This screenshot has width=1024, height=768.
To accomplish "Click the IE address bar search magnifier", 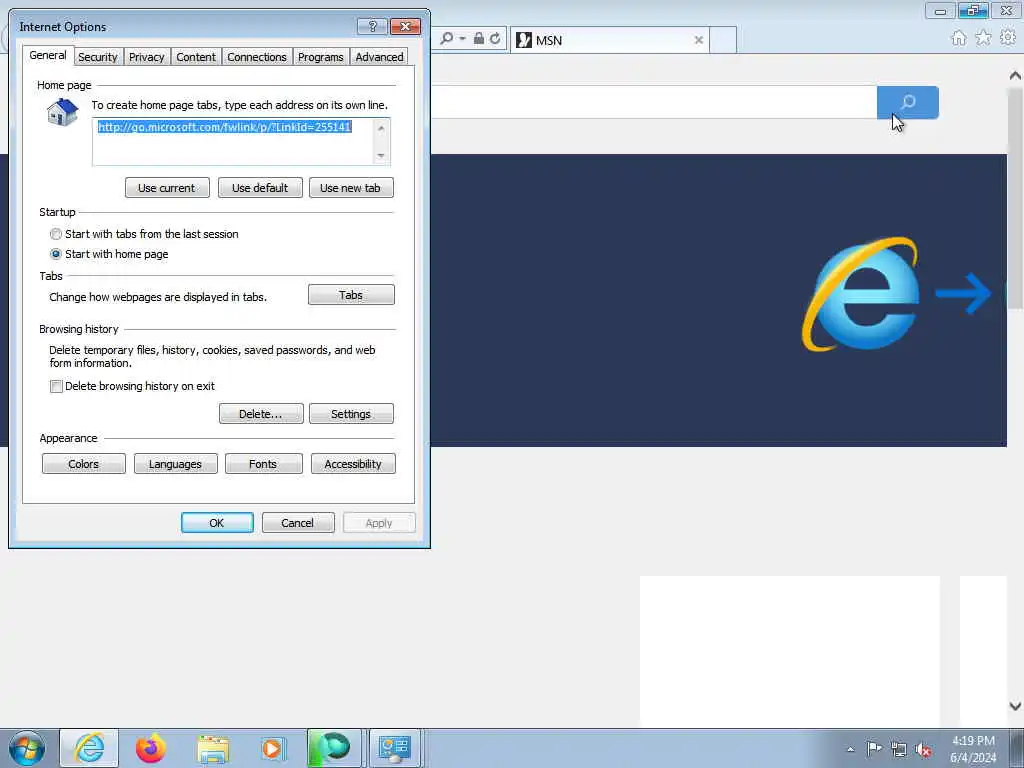I will pyautogui.click(x=447, y=39).
